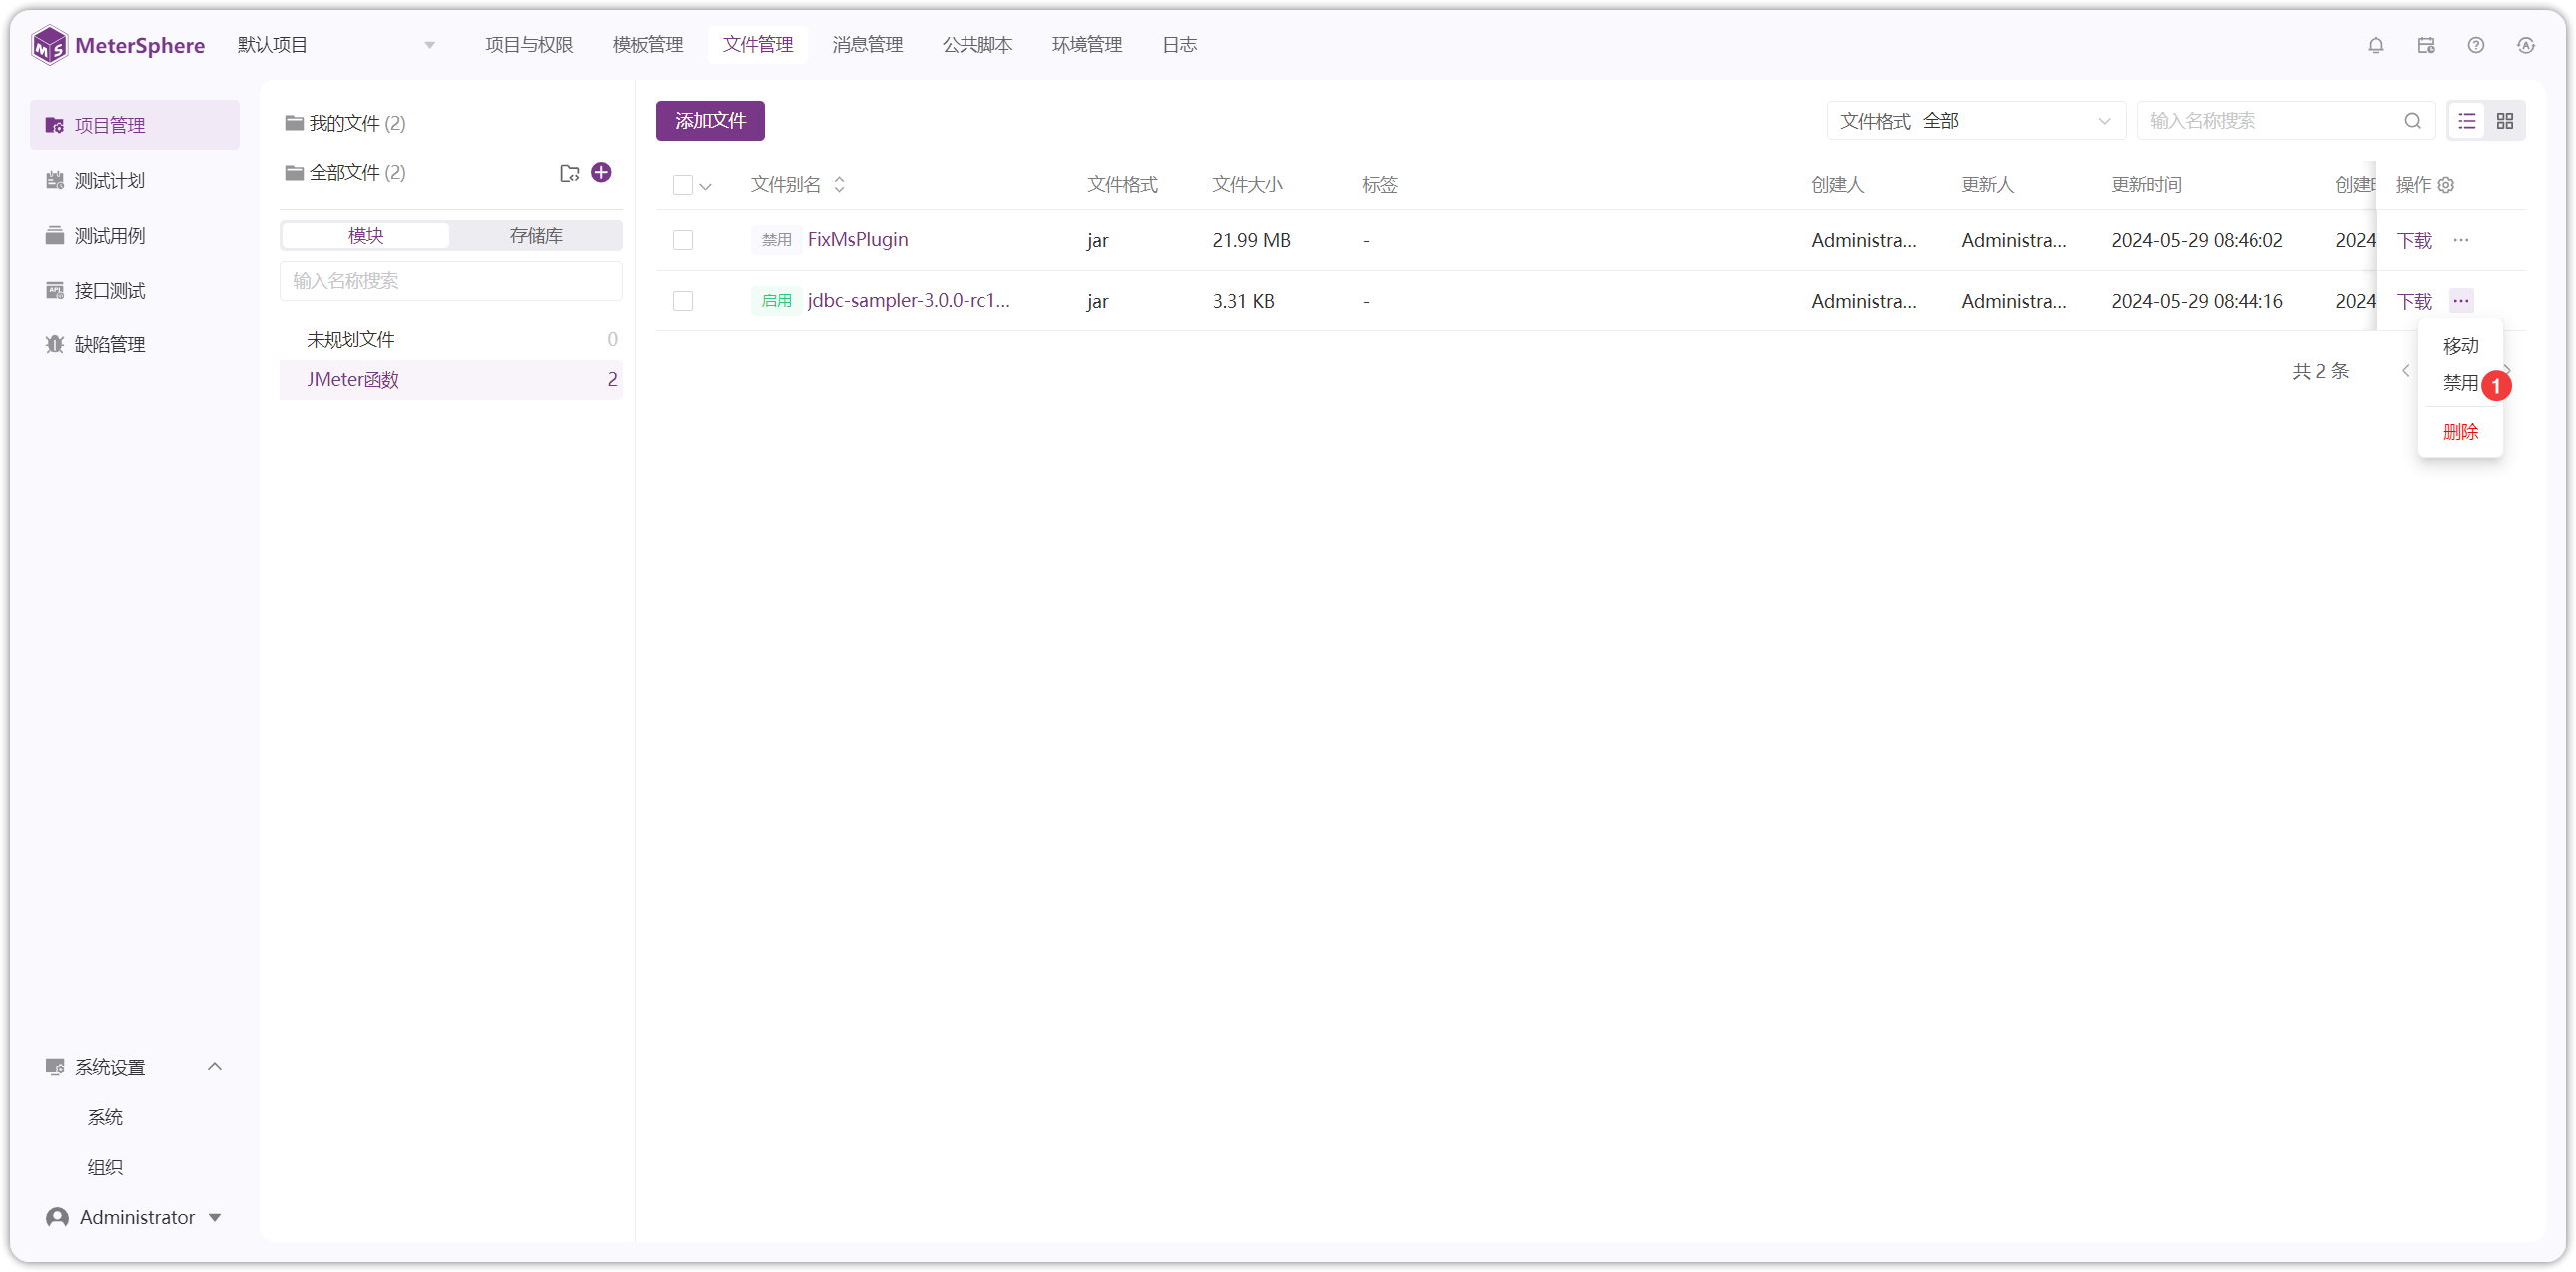Download the jdbc-sampler file via 下载
The height and width of the screenshot is (1272, 2576).
[2414, 301]
